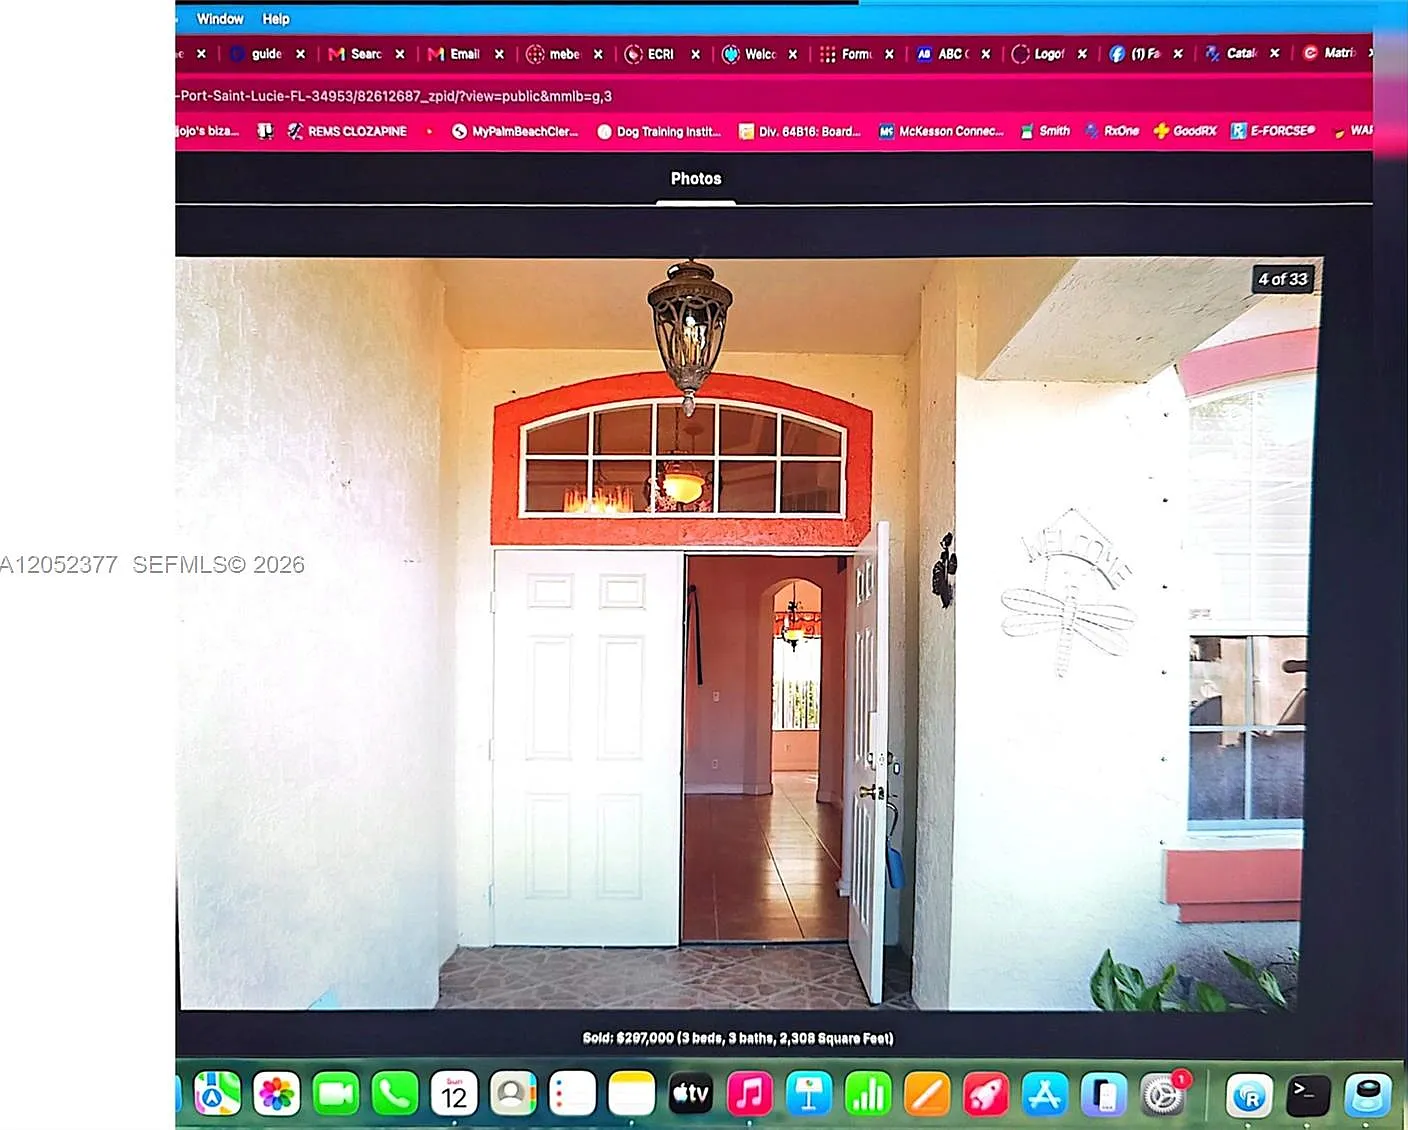This screenshot has width=1408, height=1130.
Task: Click the browser address bar URL
Action: [x=395, y=96]
